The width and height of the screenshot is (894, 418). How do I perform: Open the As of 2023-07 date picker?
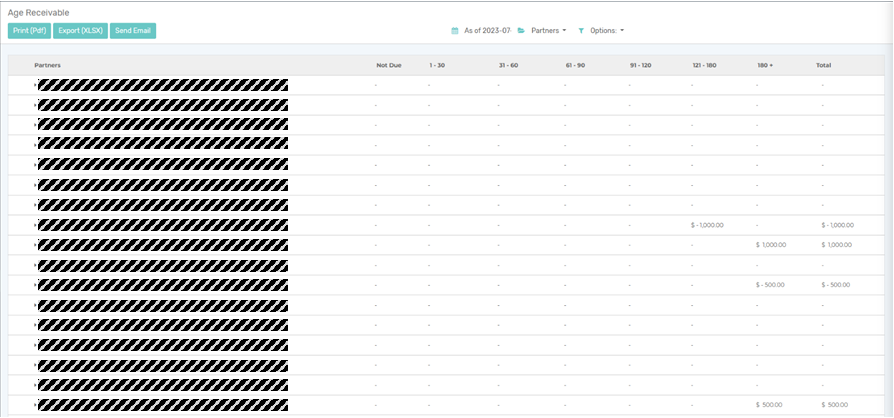[487, 31]
